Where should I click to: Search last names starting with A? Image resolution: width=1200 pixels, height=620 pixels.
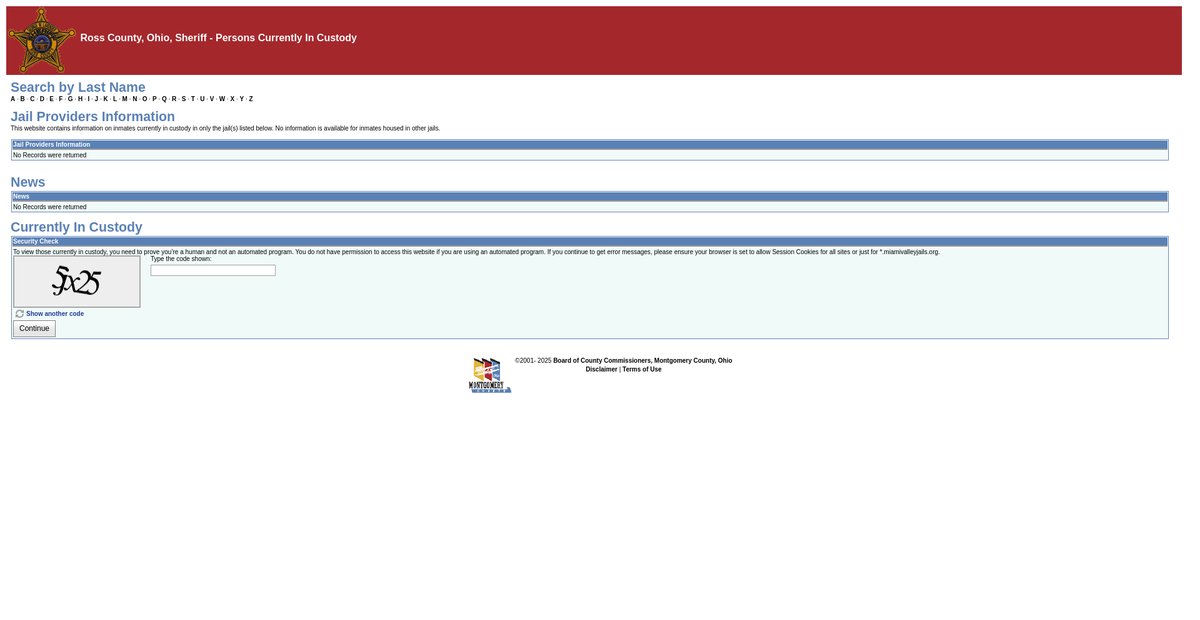coord(13,99)
